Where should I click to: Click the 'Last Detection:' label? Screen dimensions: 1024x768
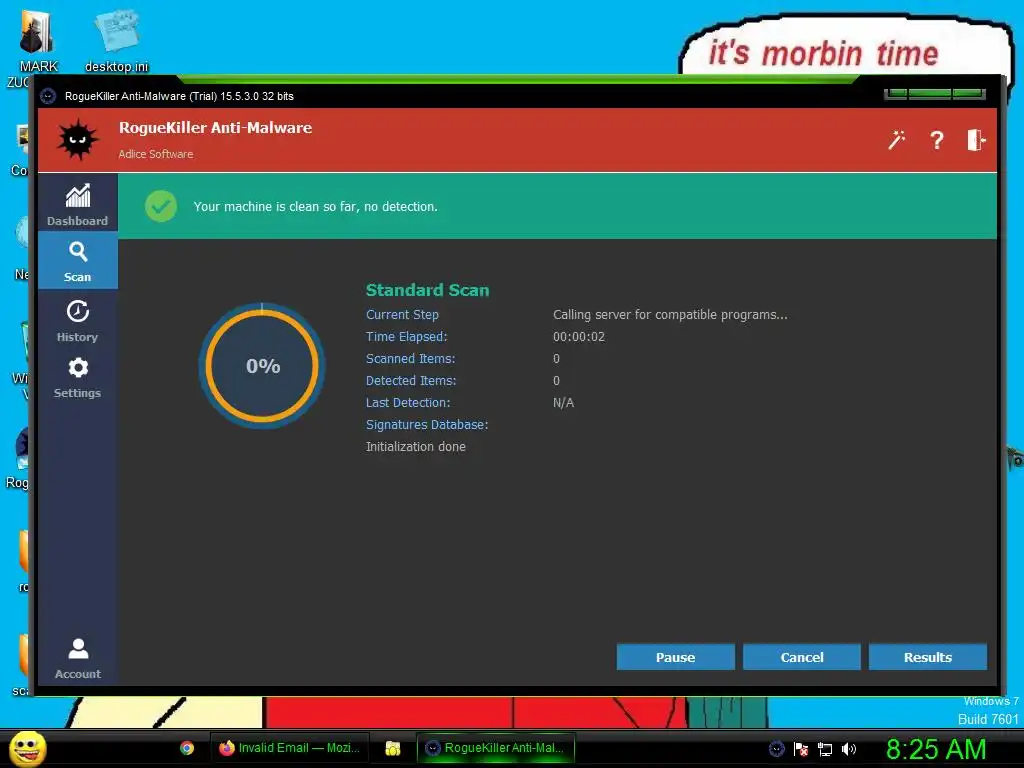pyautogui.click(x=408, y=403)
